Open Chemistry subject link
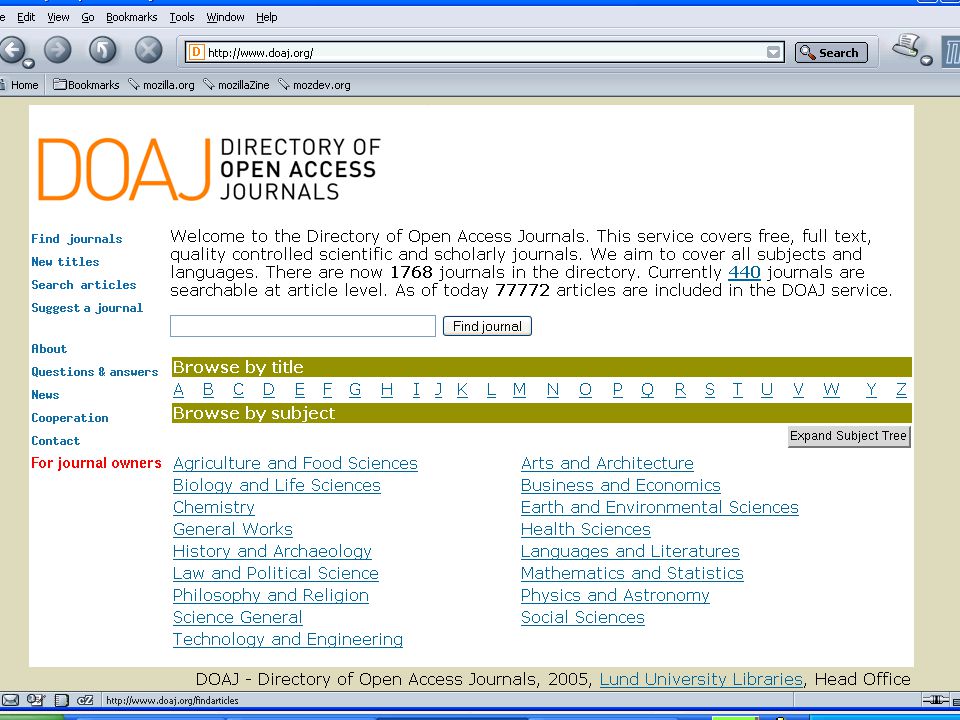The image size is (960, 720). tap(214, 508)
